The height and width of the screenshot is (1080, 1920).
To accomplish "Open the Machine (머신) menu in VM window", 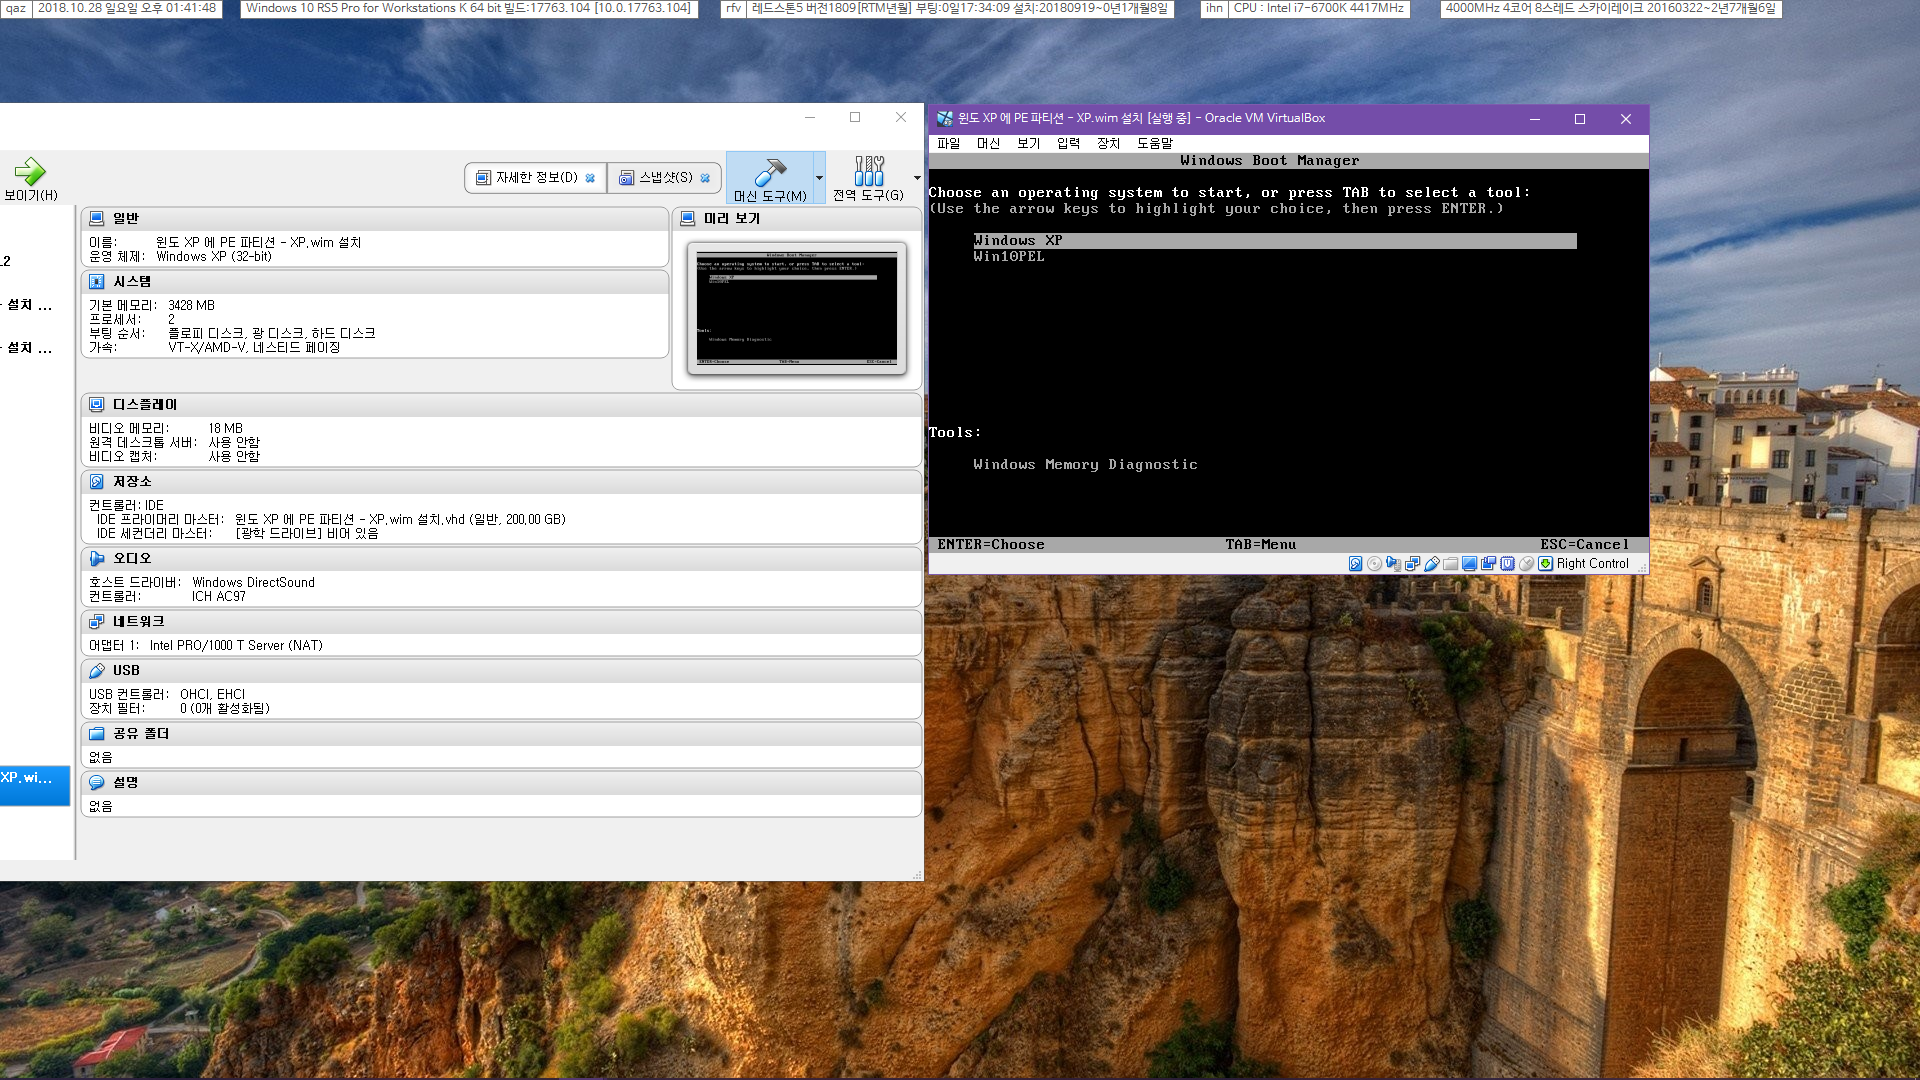I will pyautogui.click(x=988, y=144).
